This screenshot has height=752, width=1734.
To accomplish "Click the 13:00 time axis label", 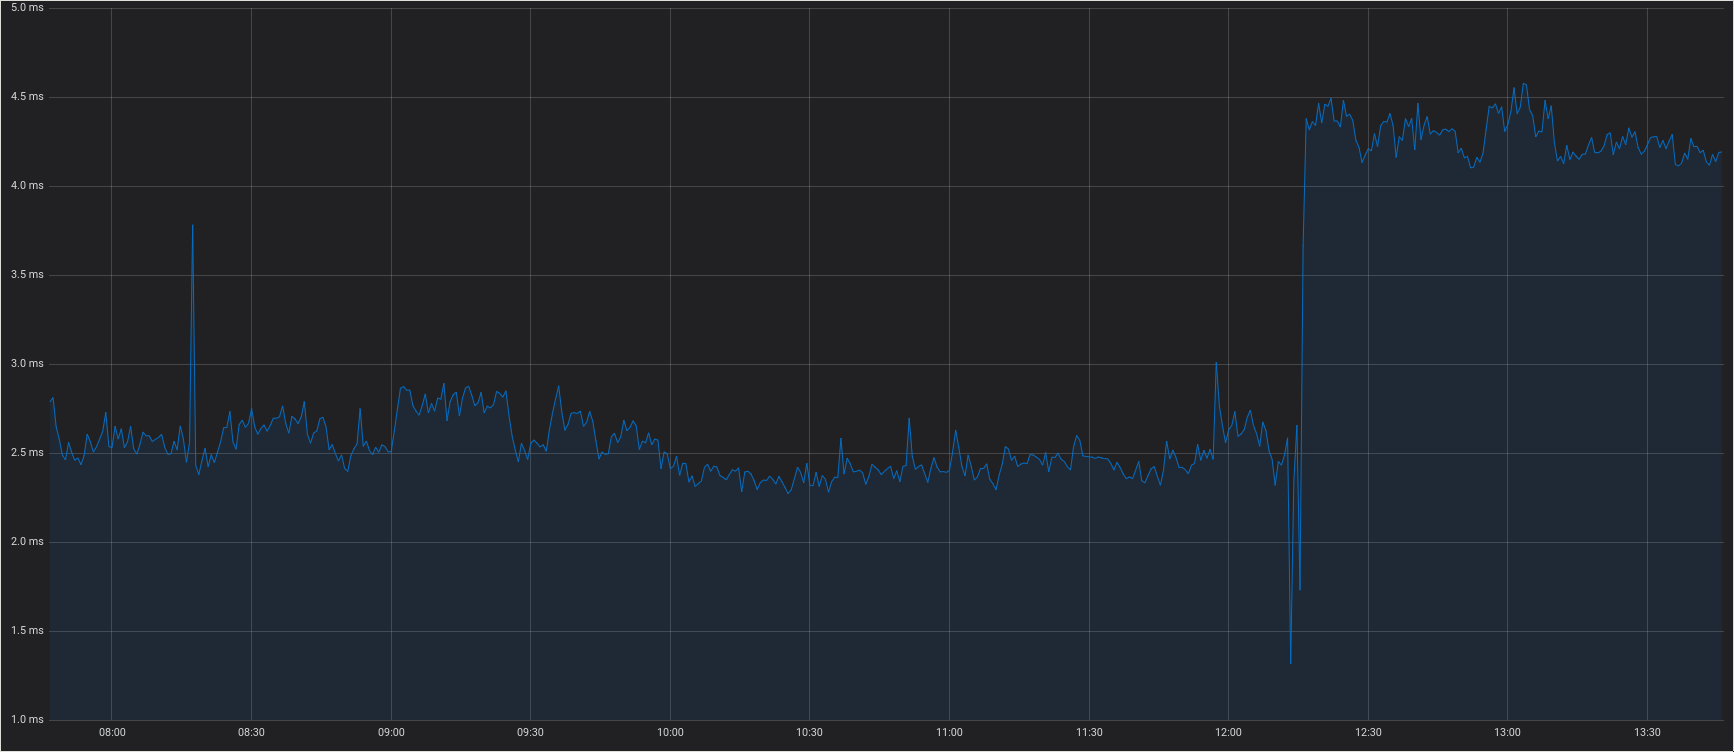I will 1507,733.
